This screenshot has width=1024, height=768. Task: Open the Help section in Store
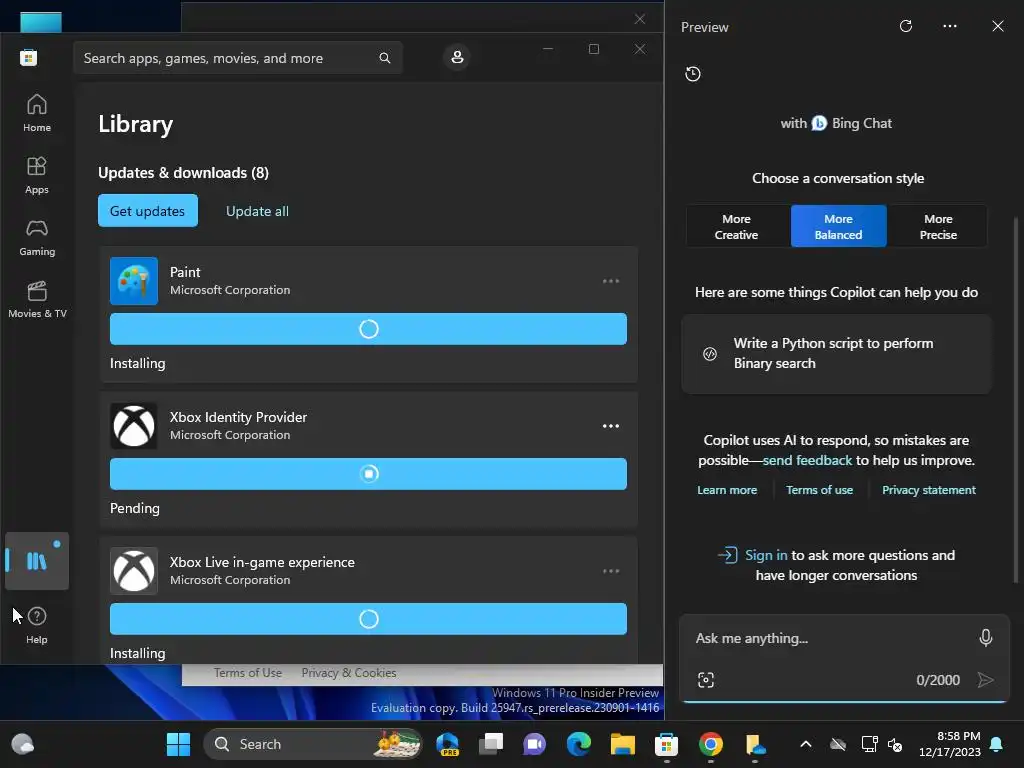[x=37, y=625]
